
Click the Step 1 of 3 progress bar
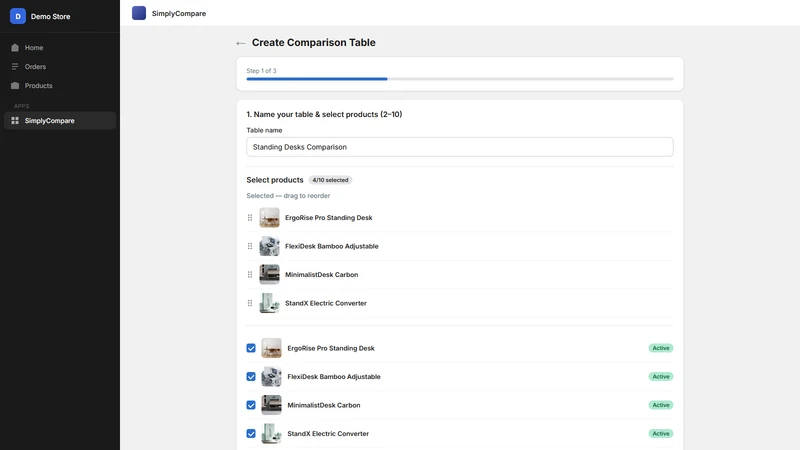pyautogui.click(x=460, y=79)
